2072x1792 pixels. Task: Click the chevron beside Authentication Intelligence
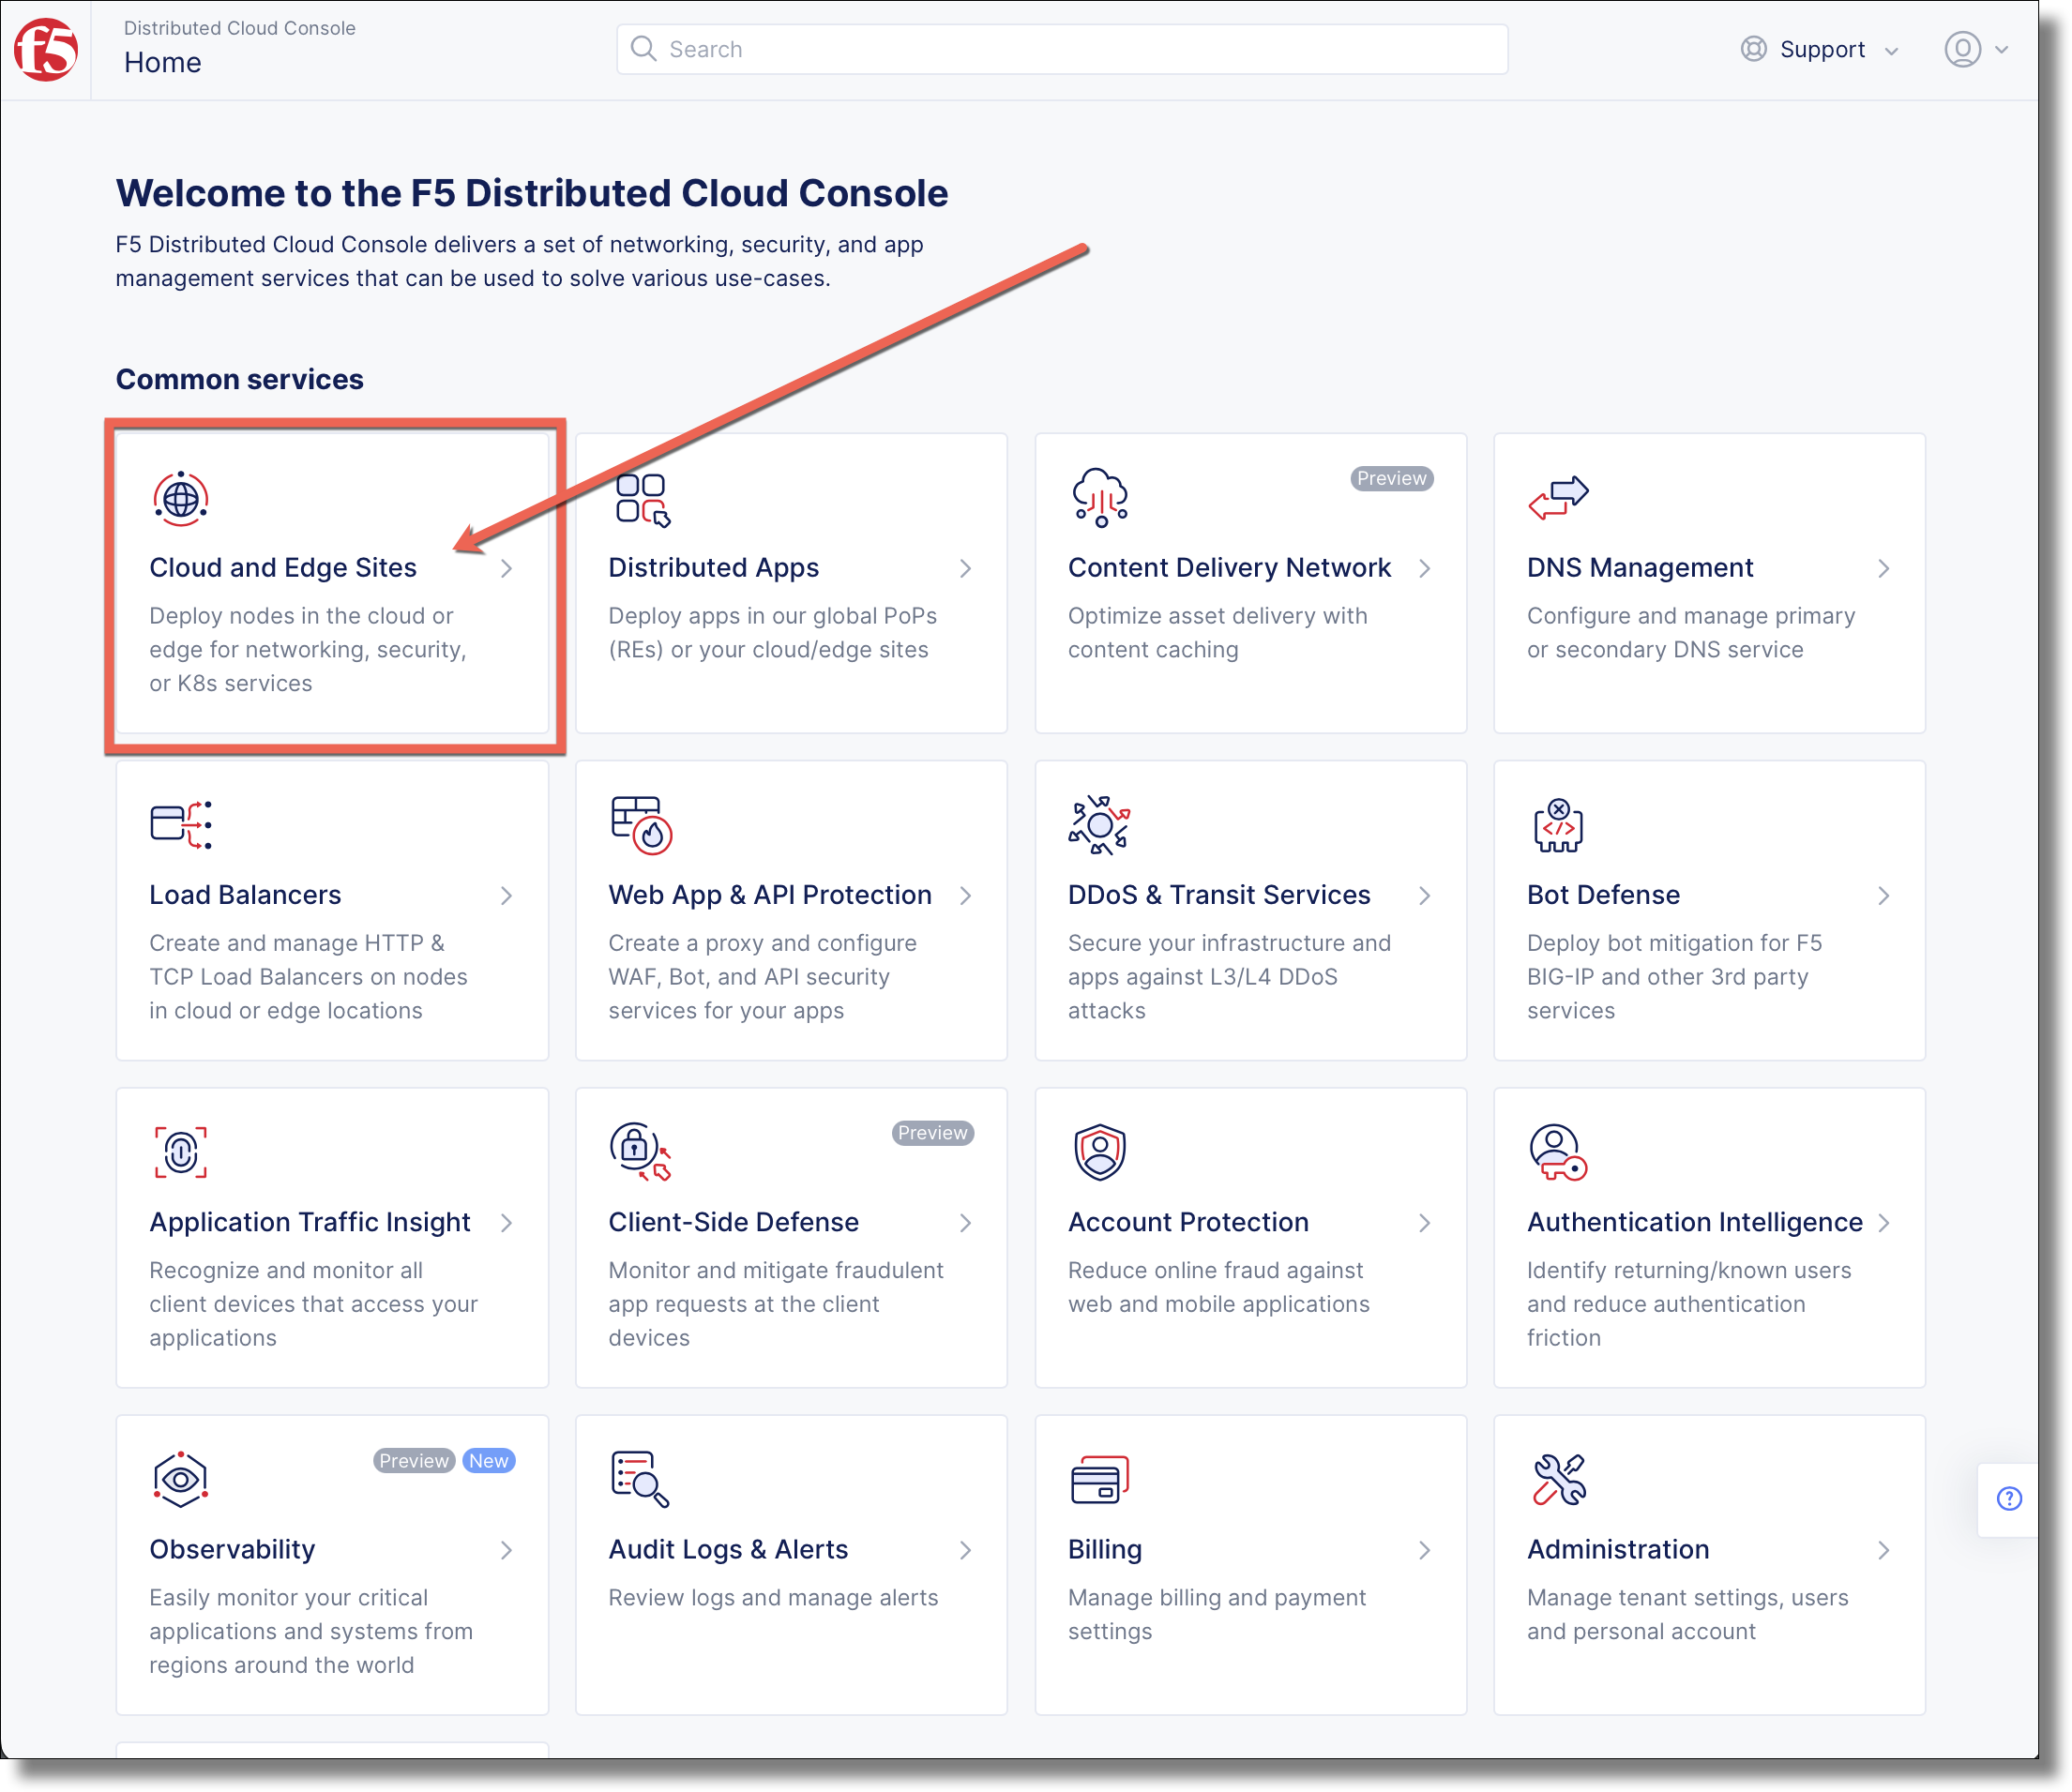point(1884,1222)
